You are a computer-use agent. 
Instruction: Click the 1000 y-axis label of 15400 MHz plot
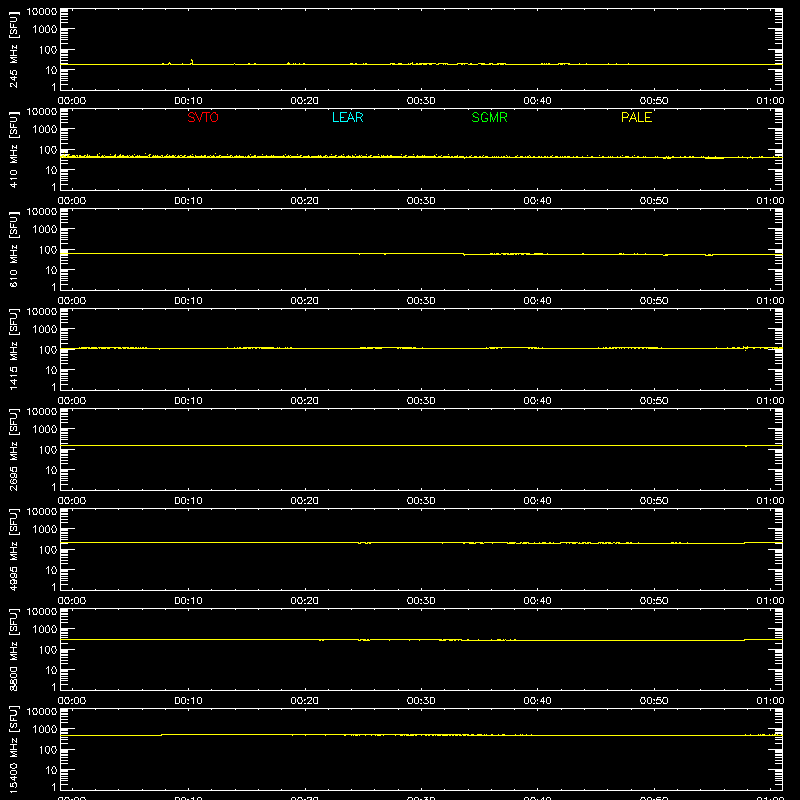[45, 729]
